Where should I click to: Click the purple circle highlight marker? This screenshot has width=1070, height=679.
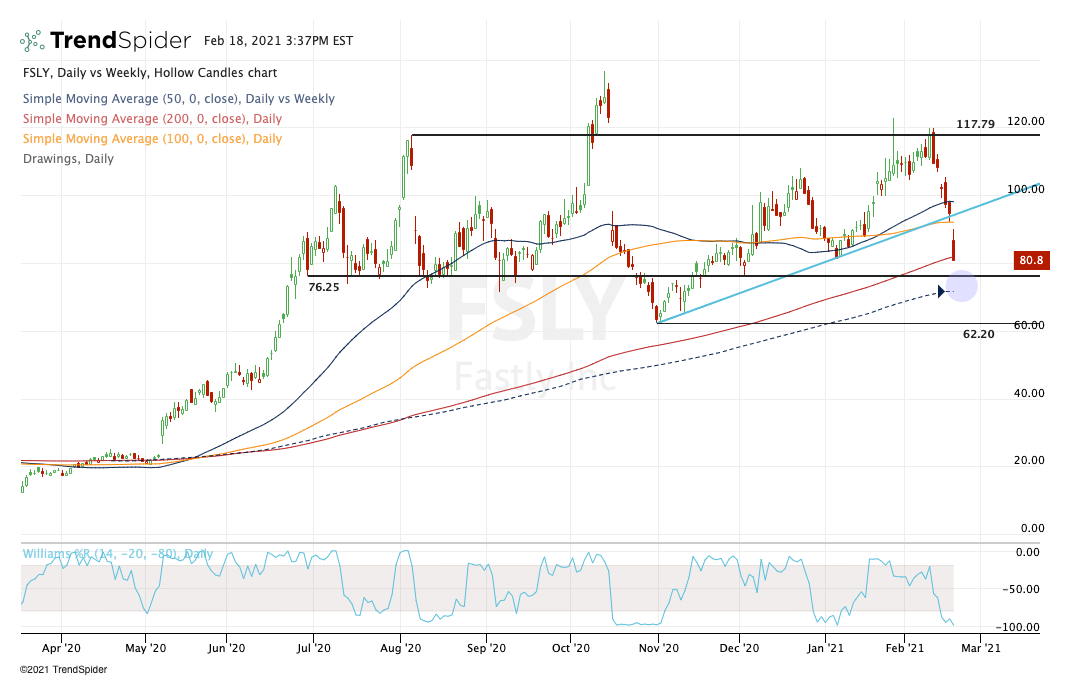(x=960, y=288)
